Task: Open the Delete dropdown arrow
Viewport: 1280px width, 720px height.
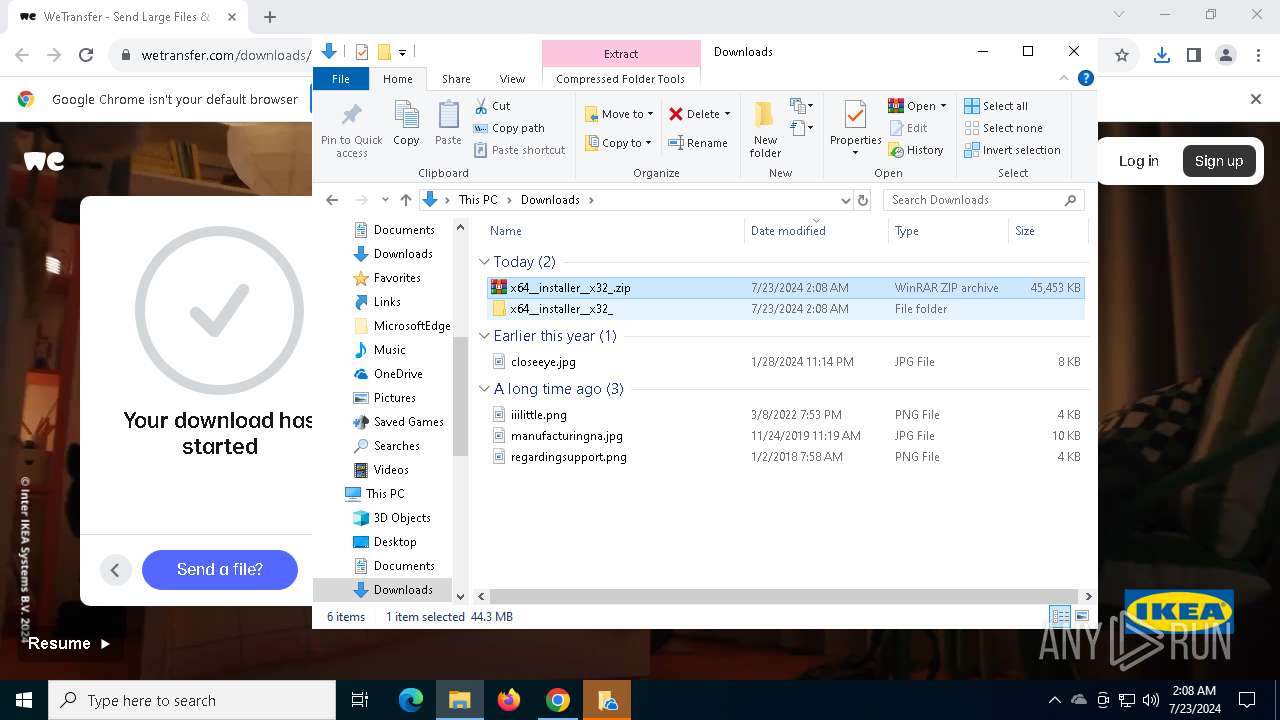Action: pyautogui.click(x=727, y=114)
